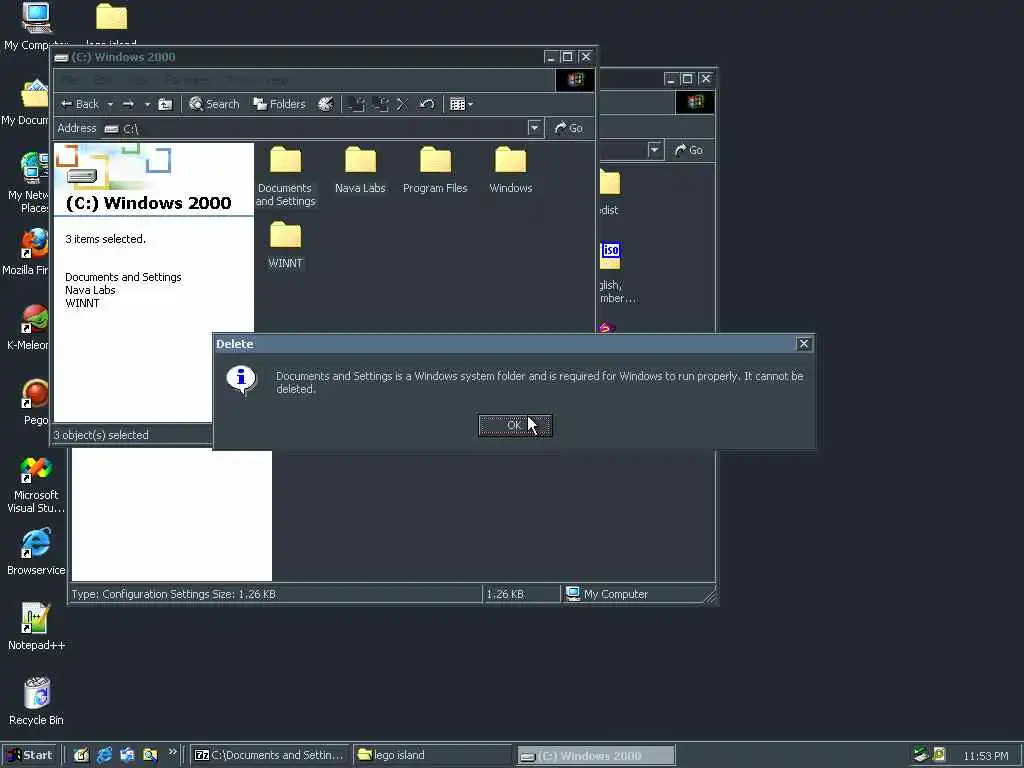Open the Views dropdown button
Image resolution: width=1024 pixels, height=768 pixels.
point(461,104)
